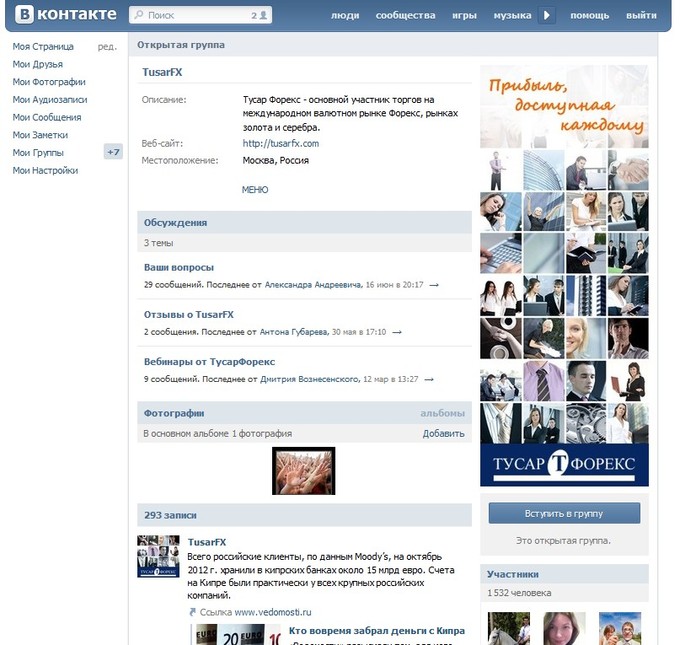Open TusarFX post author avatar
Screen dimensions: 680x645
click(158, 556)
